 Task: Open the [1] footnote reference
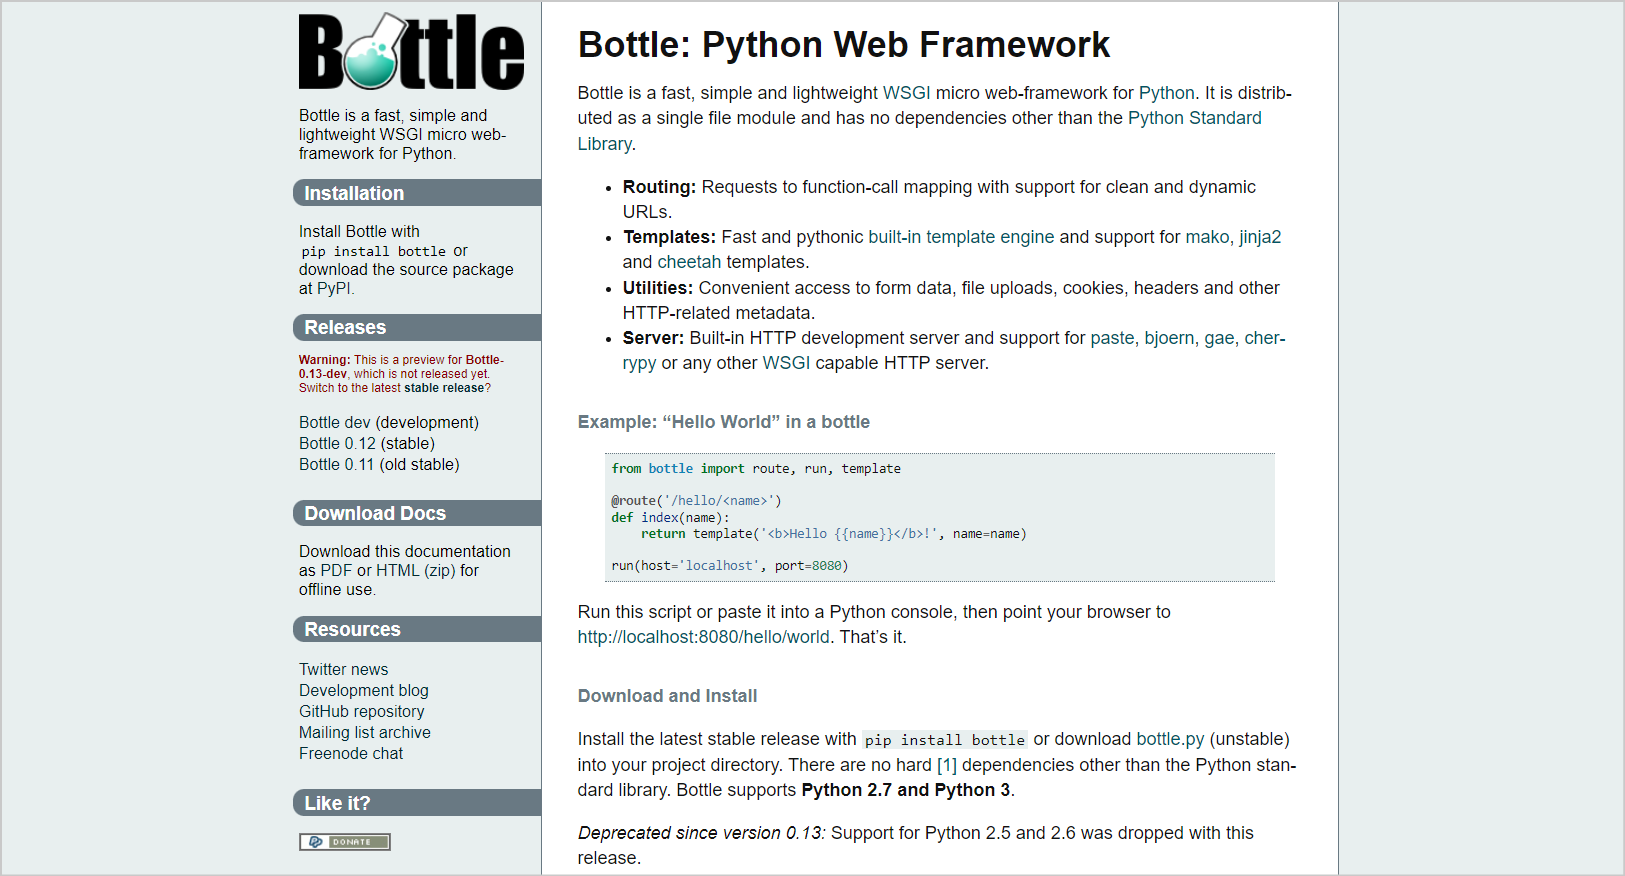click(947, 765)
